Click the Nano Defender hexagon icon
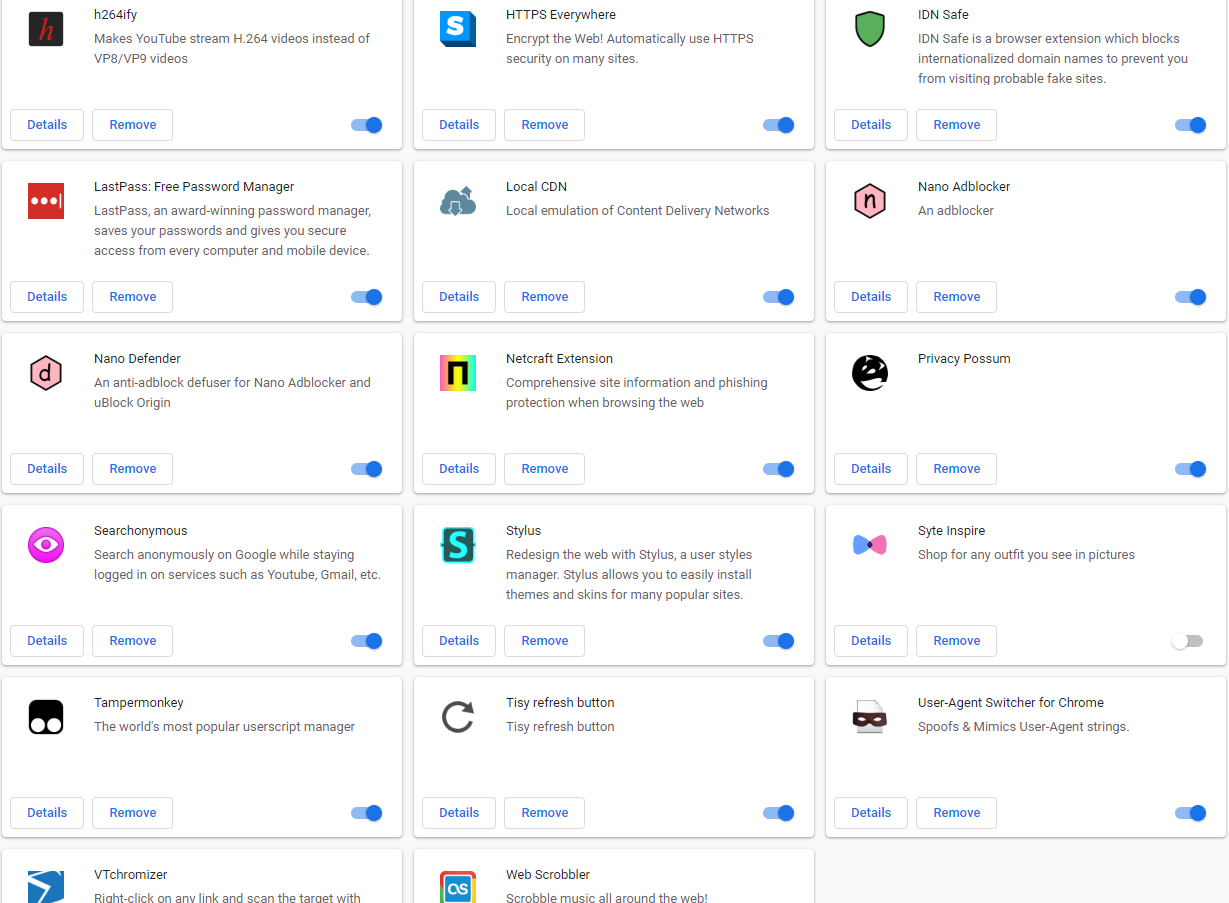The height and width of the screenshot is (903, 1229). pyautogui.click(x=46, y=374)
